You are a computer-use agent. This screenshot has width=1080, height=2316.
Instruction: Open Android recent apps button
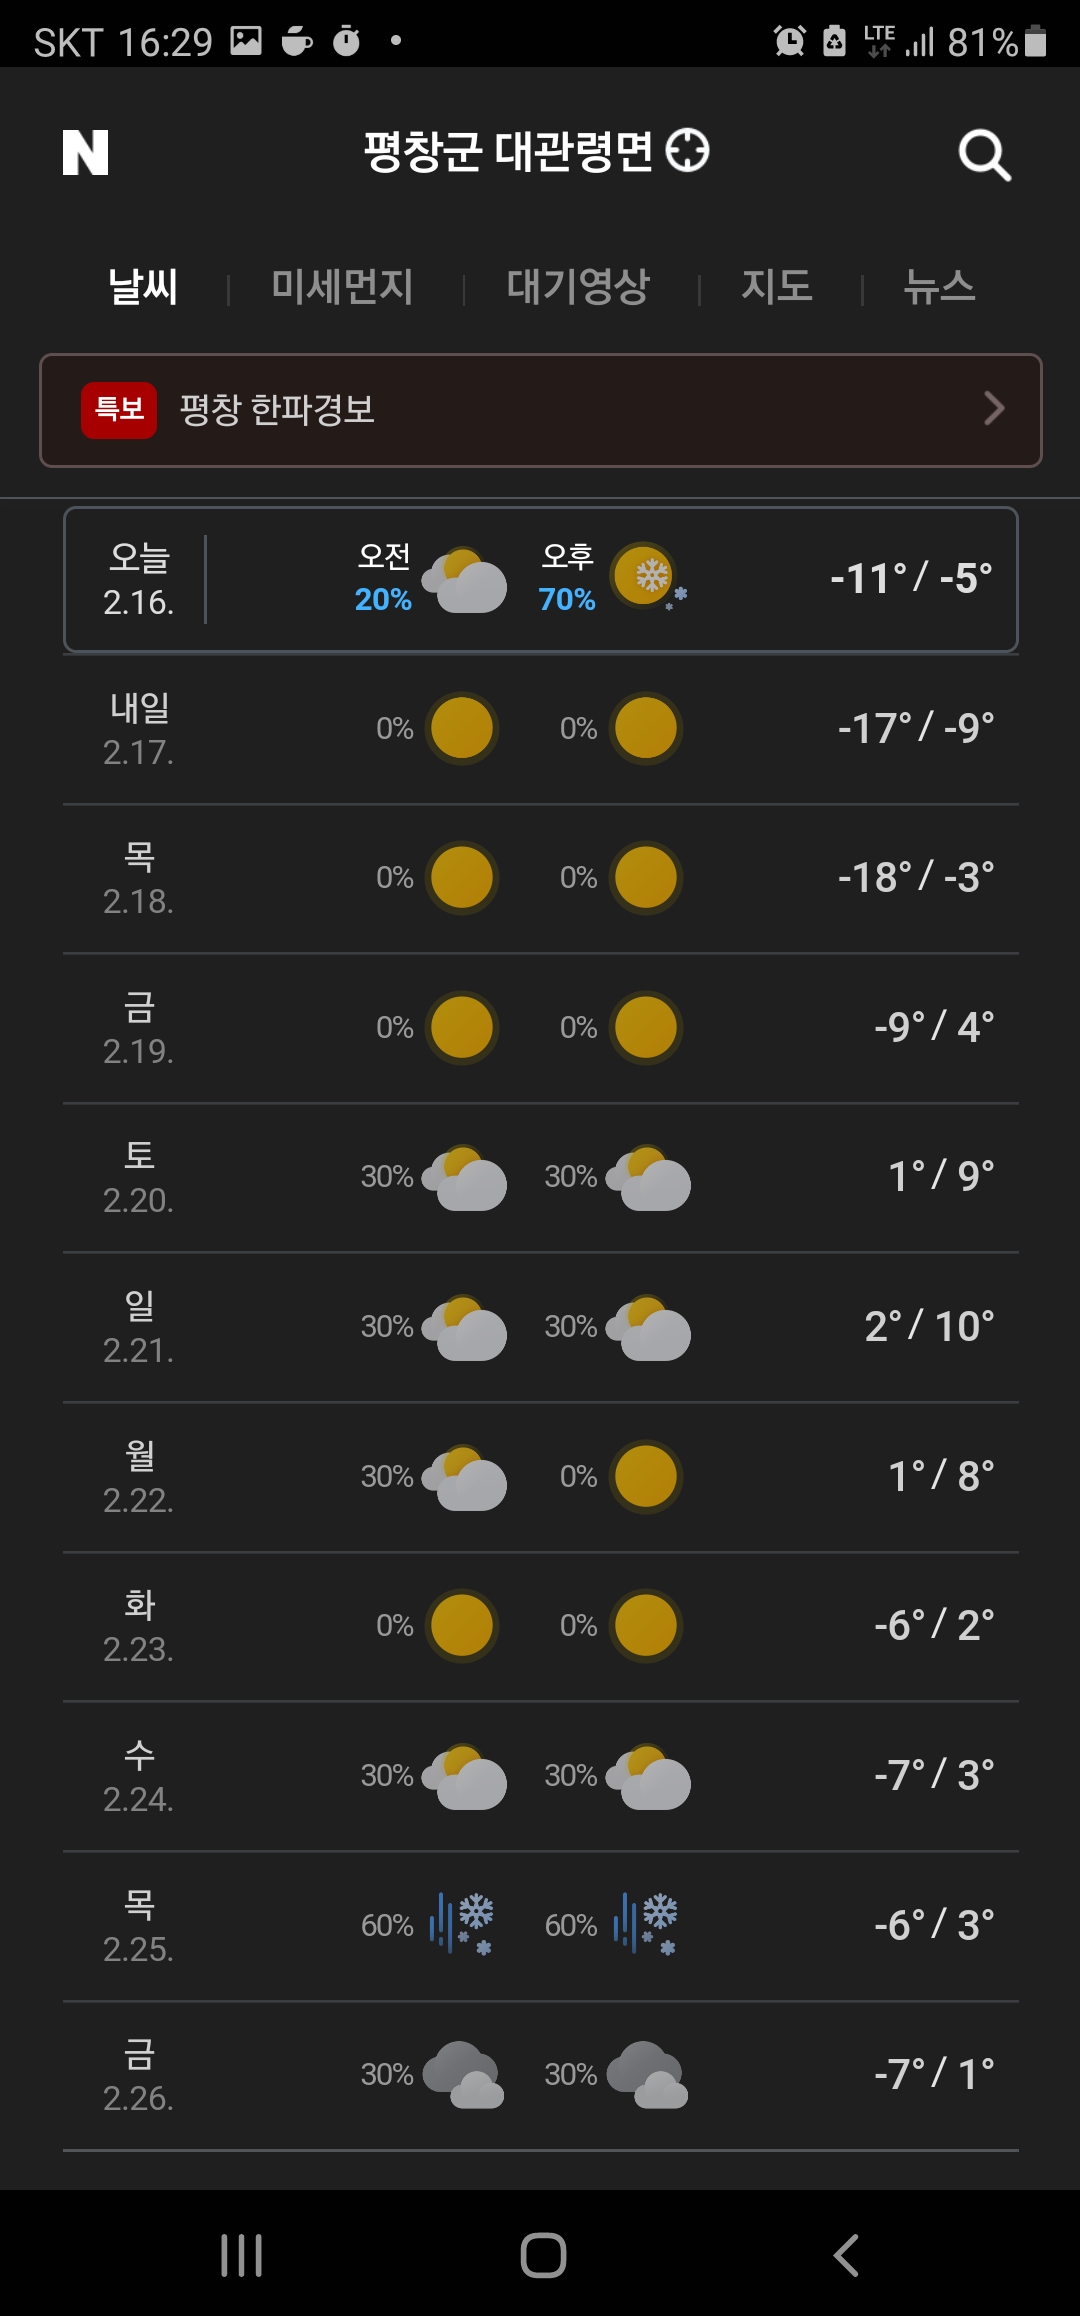pos(242,2255)
